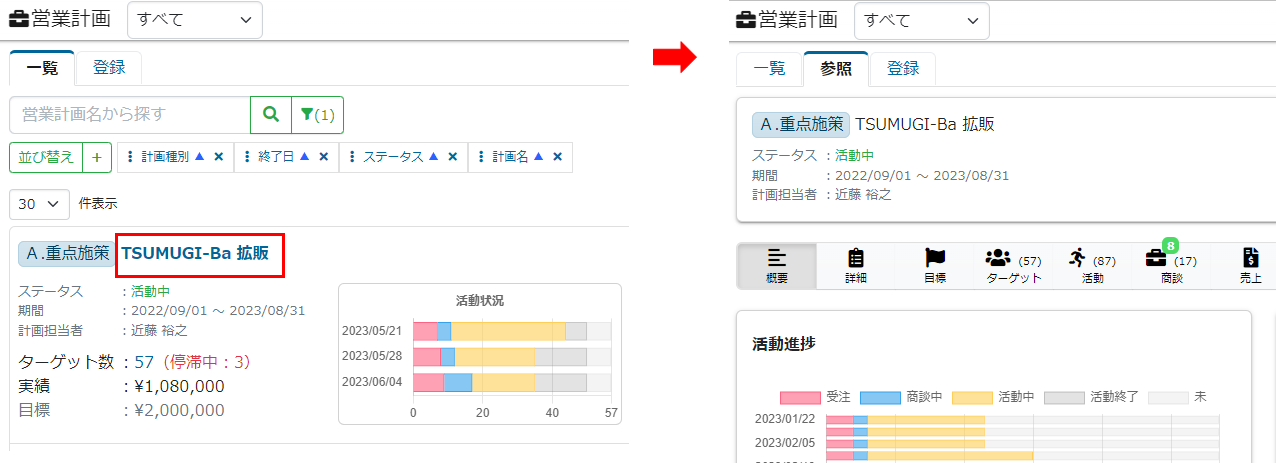Click the green 8 badge on 商談
Image resolution: width=1276 pixels, height=463 pixels.
[x=1170, y=245]
